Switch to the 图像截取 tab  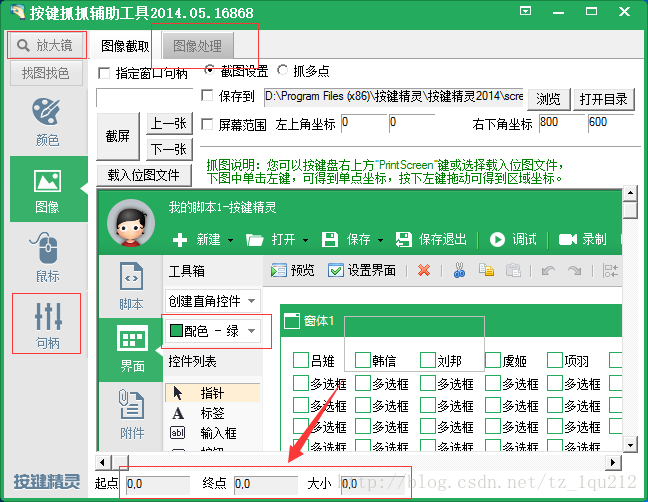click(125, 46)
